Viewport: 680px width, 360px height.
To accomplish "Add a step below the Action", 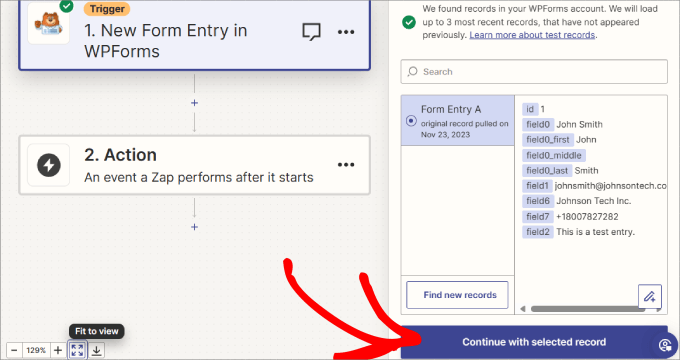I will pos(194,227).
